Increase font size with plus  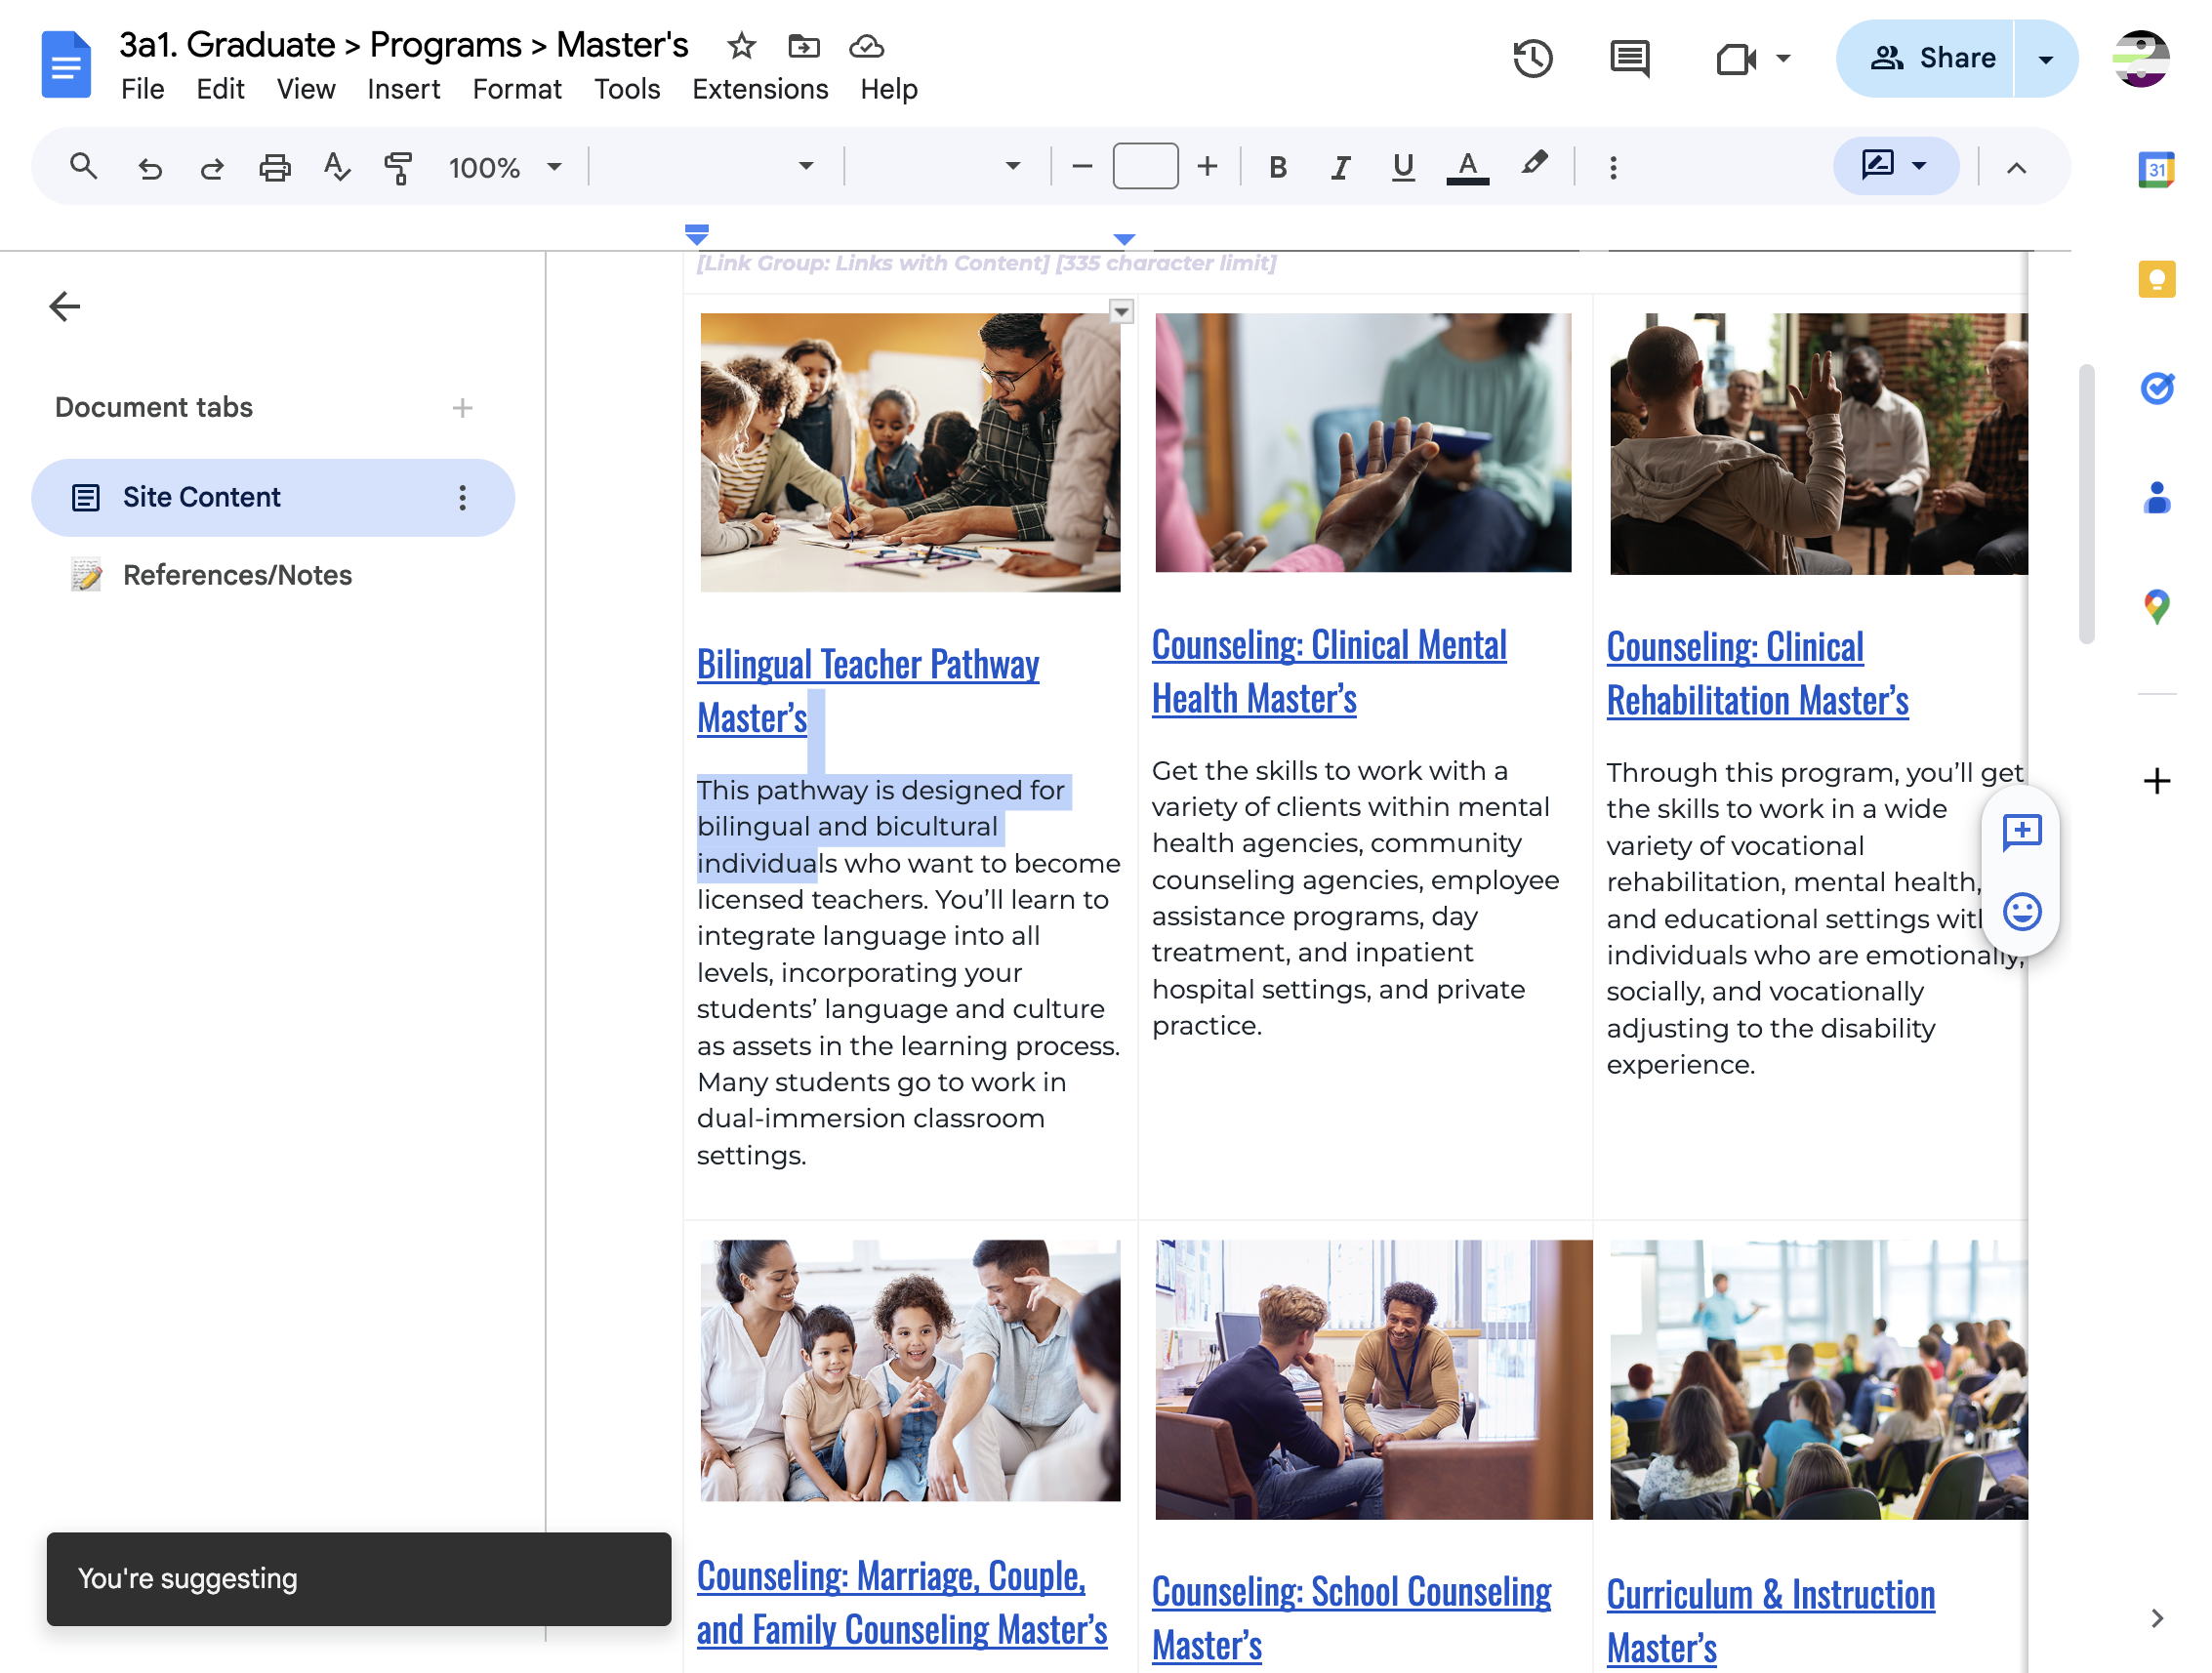click(x=1207, y=166)
